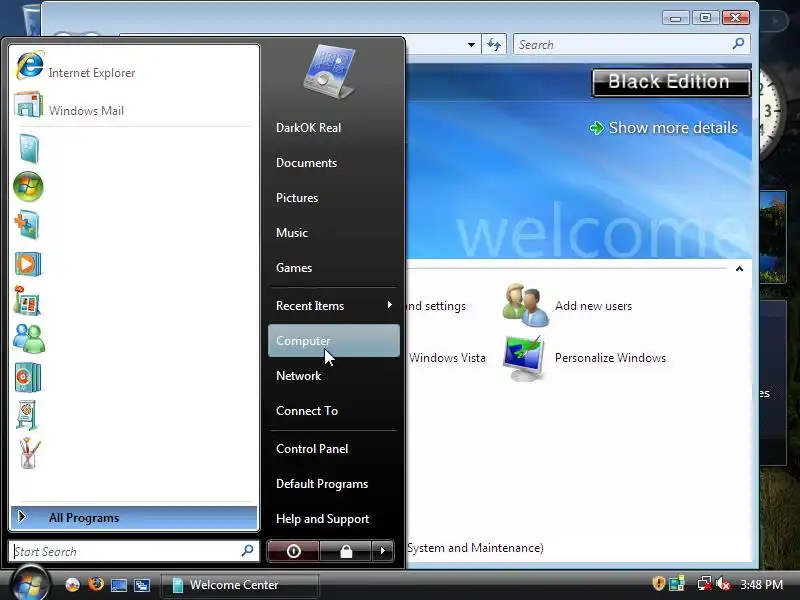Launch Internet Explorer from Start menu
800x600 pixels.
134,68
